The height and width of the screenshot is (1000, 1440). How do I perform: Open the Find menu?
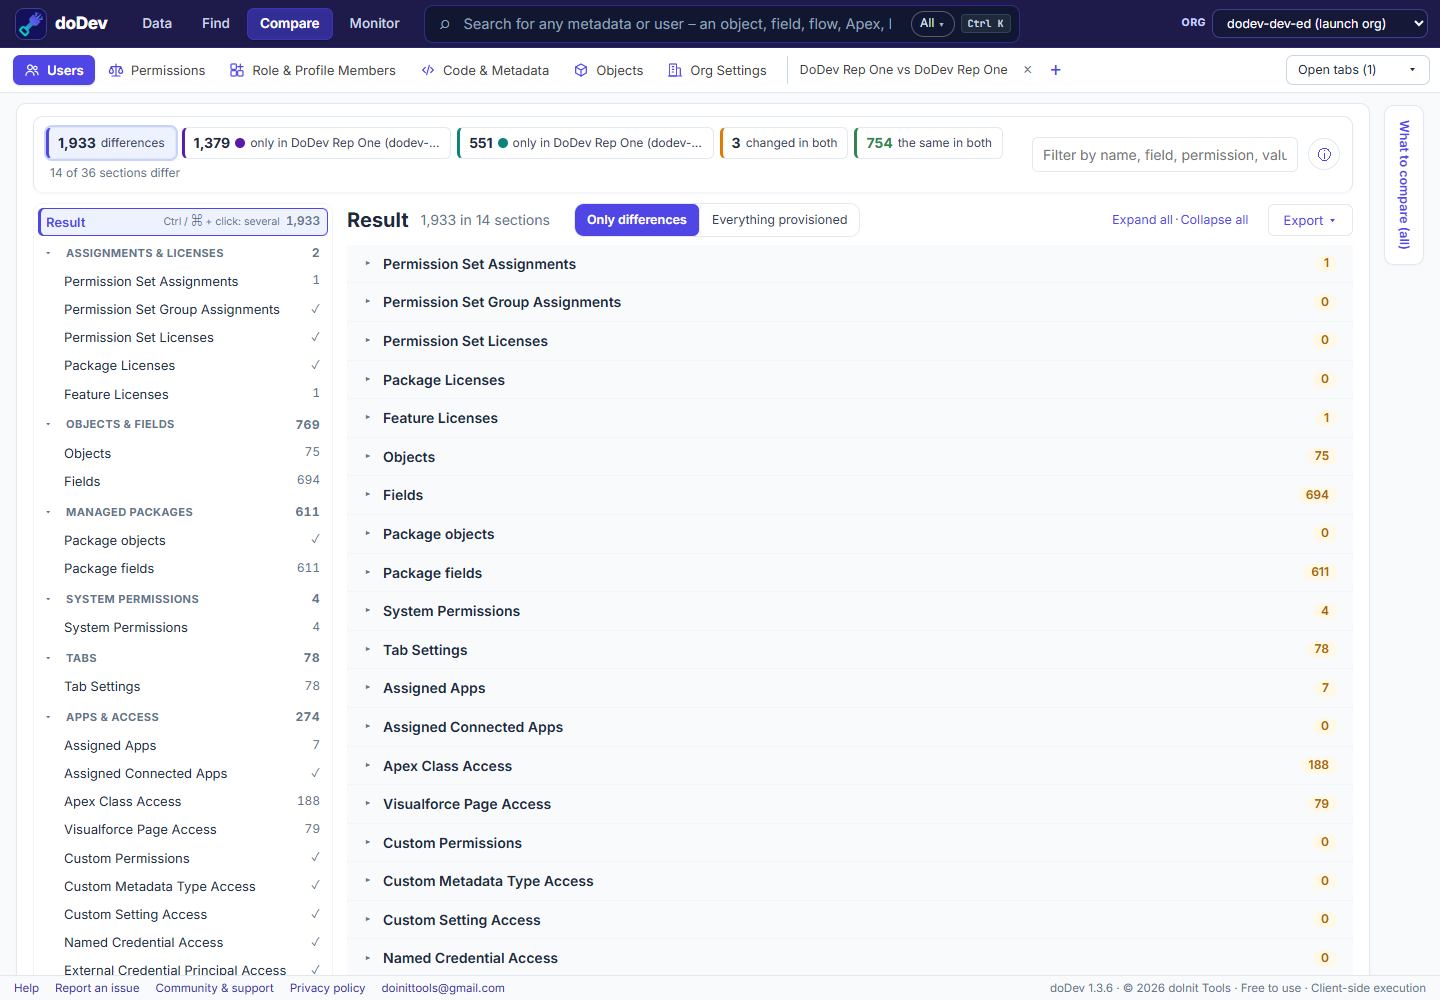tap(216, 23)
